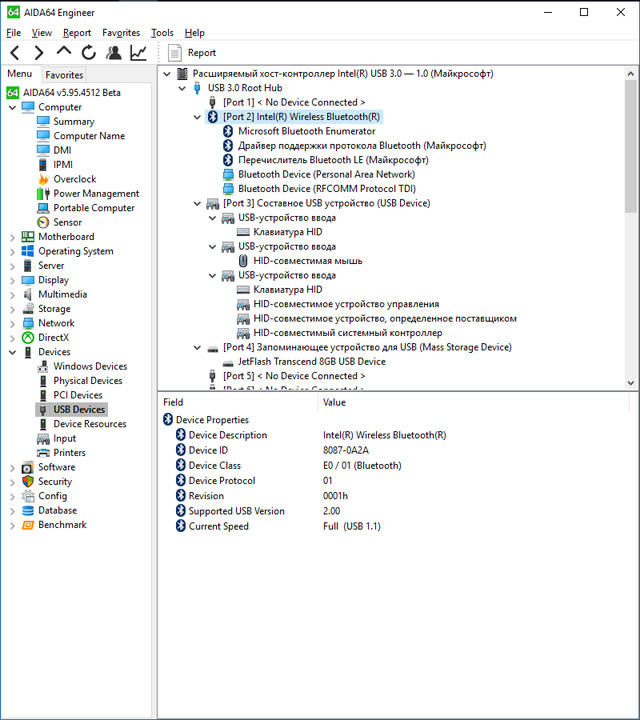Expand the Motherboard tree node

(x=12, y=237)
